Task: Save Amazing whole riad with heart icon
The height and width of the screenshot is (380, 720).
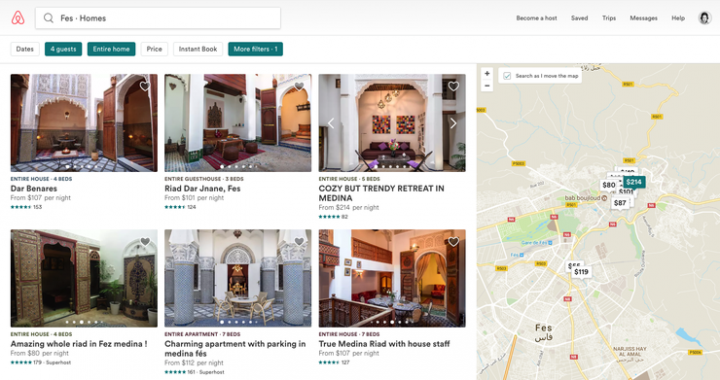Action: pos(145,241)
